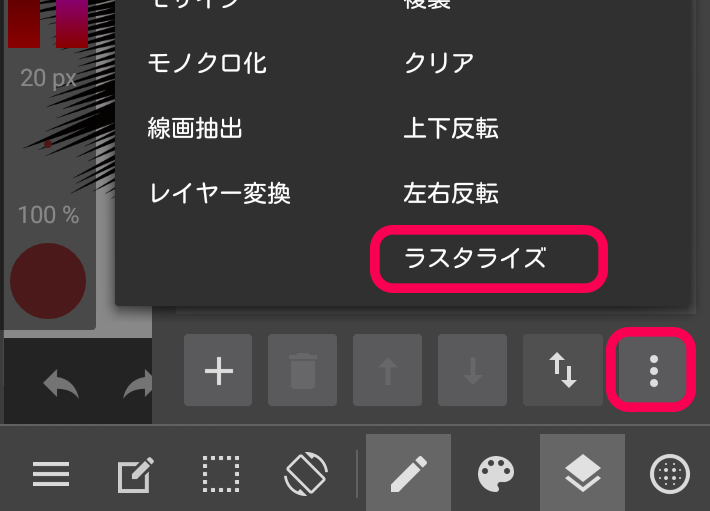Select 線画抽出 option
Screen dimensions: 710x511
pos(195,128)
